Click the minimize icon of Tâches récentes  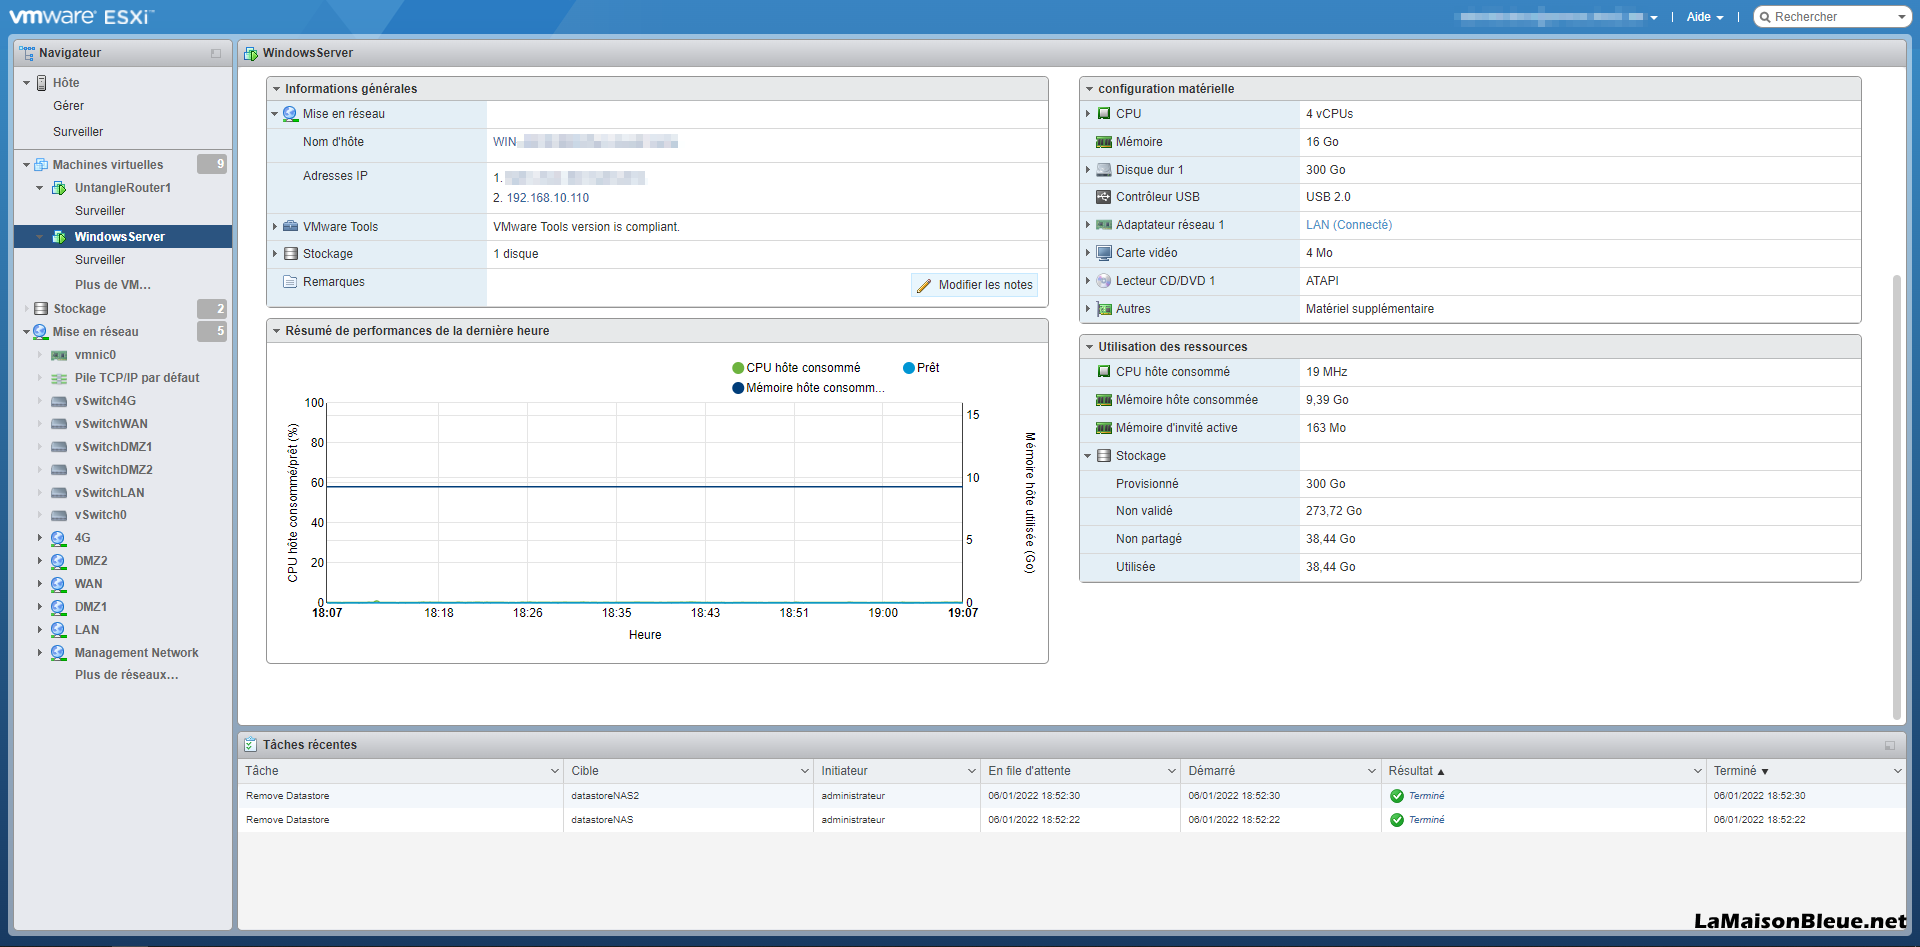pyautogui.click(x=1890, y=745)
